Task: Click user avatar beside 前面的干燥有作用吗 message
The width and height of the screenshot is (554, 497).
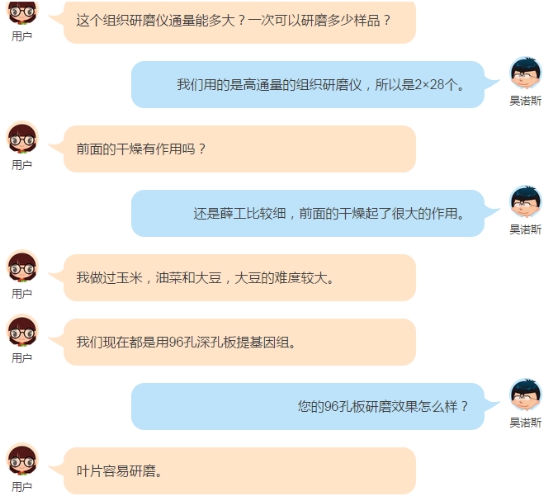Action: (x=22, y=137)
